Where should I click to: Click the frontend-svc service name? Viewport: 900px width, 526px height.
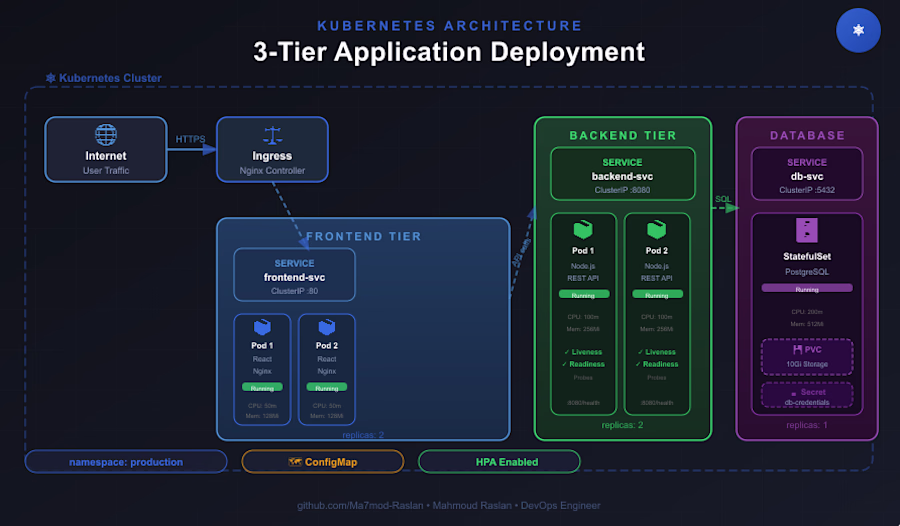pos(294,277)
